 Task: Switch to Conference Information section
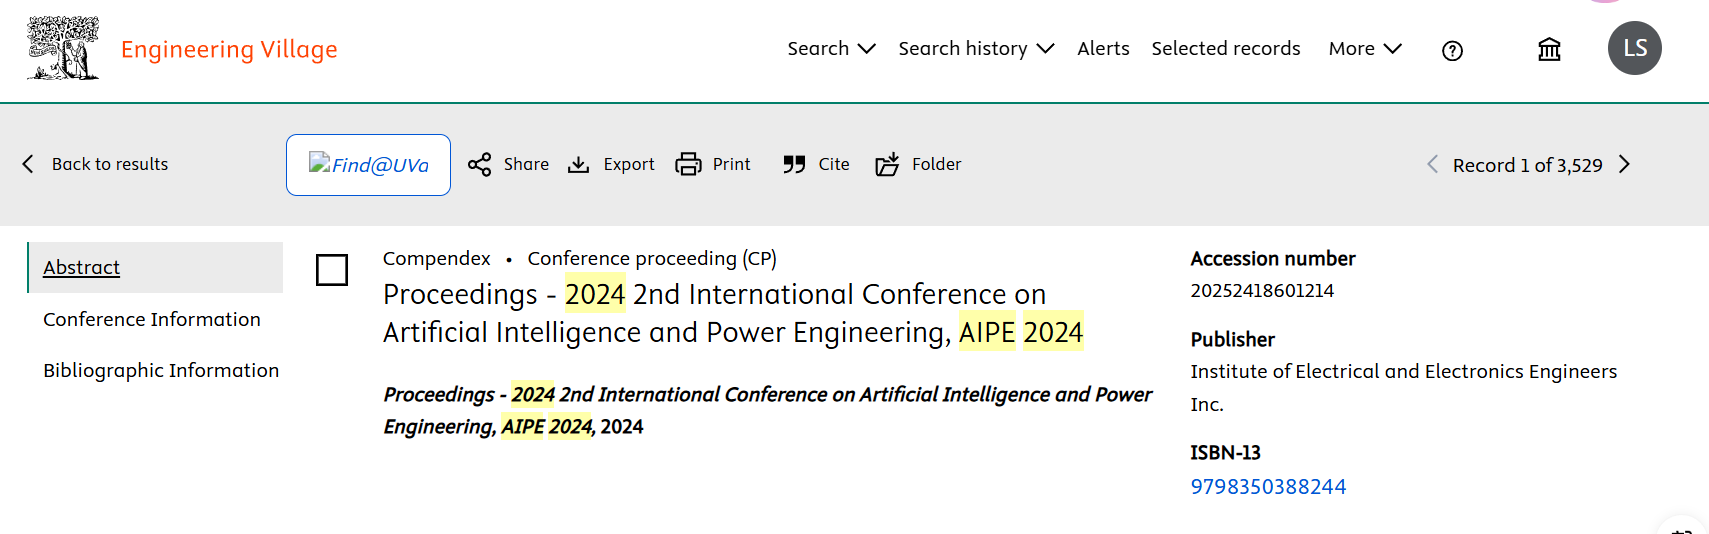click(x=152, y=319)
